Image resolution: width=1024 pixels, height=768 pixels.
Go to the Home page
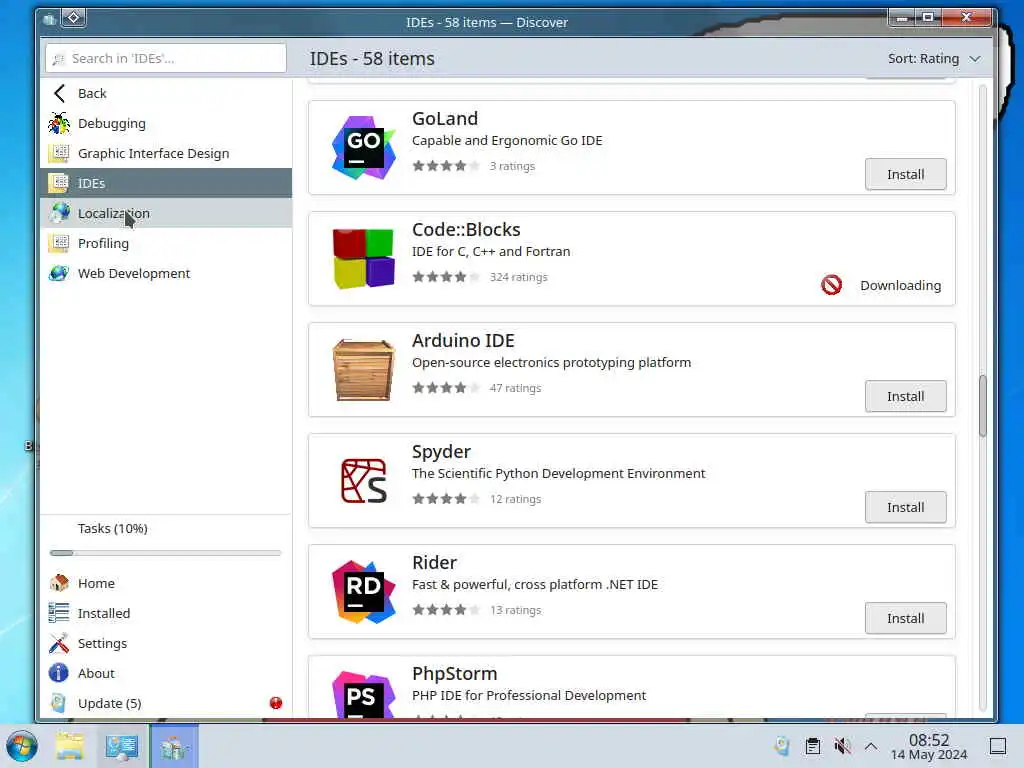166,583
